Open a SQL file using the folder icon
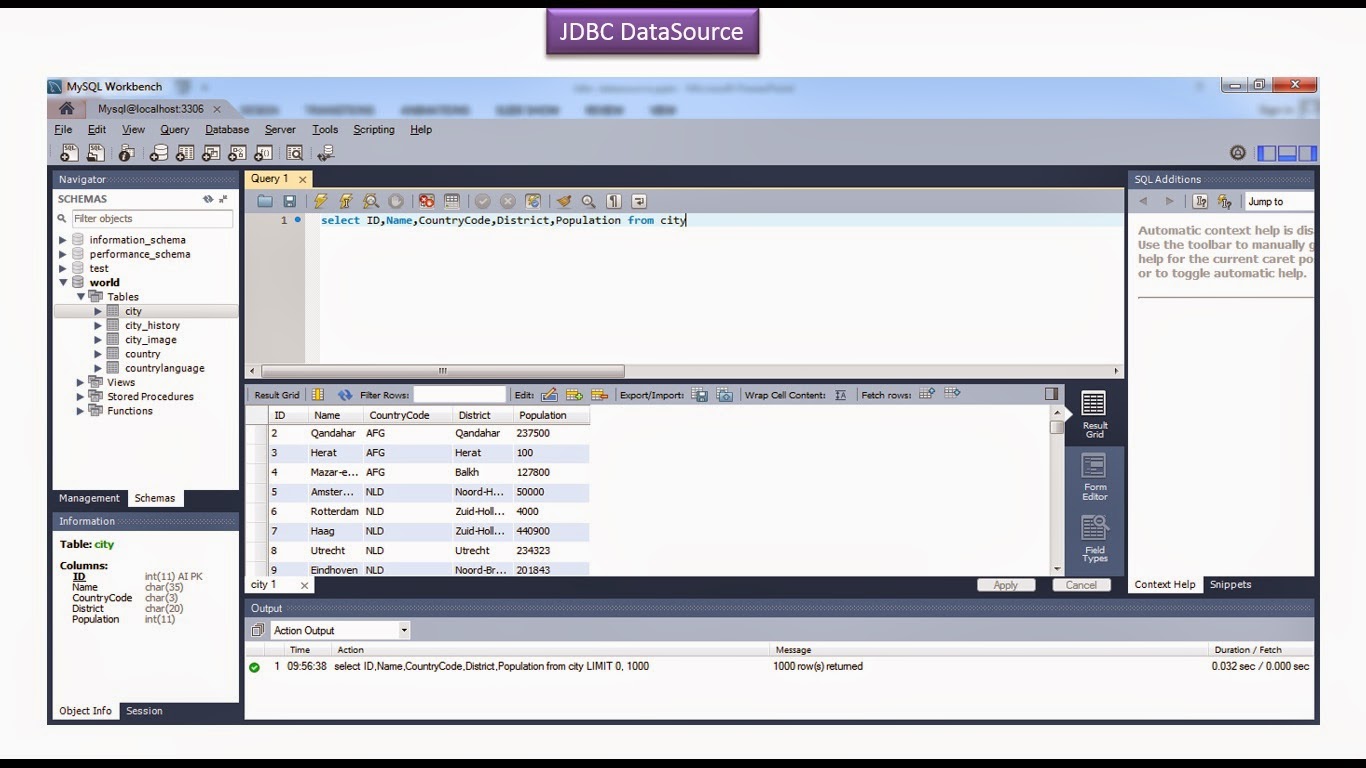The width and height of the screenshot is (1366, 768). click(264, 199)
